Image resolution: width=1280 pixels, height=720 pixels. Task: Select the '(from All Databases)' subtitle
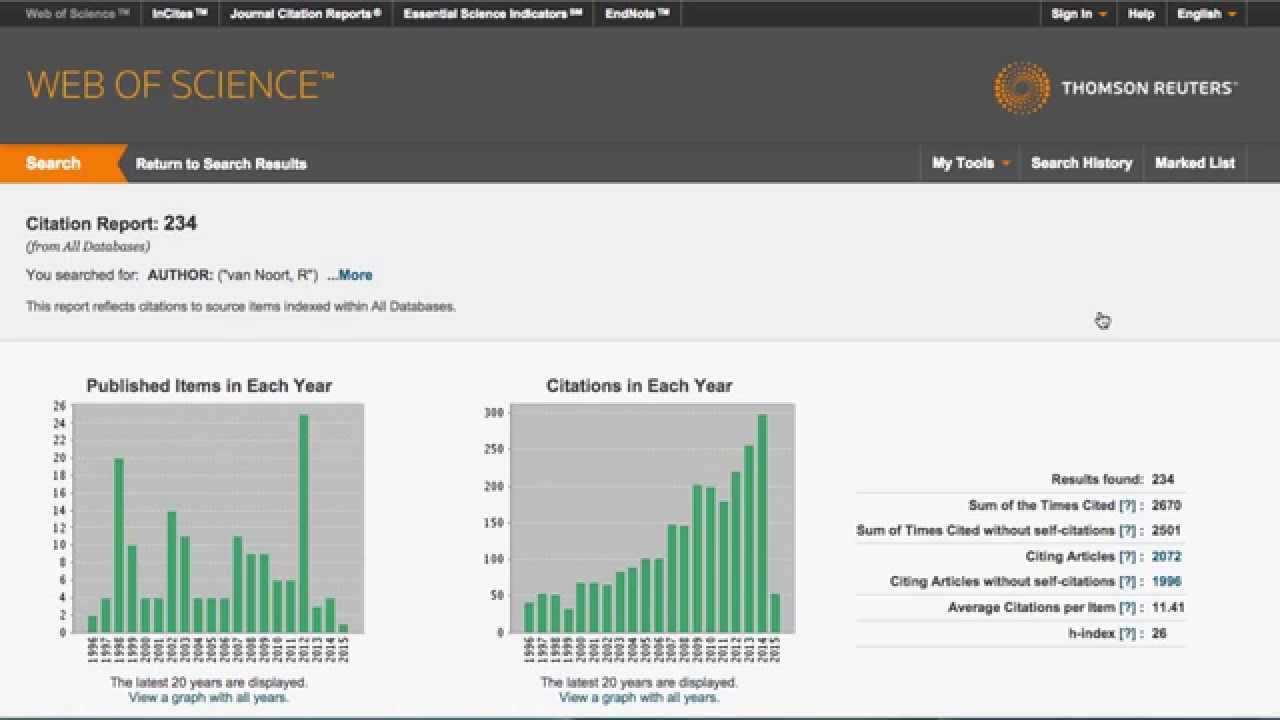(x=88, y=246)
